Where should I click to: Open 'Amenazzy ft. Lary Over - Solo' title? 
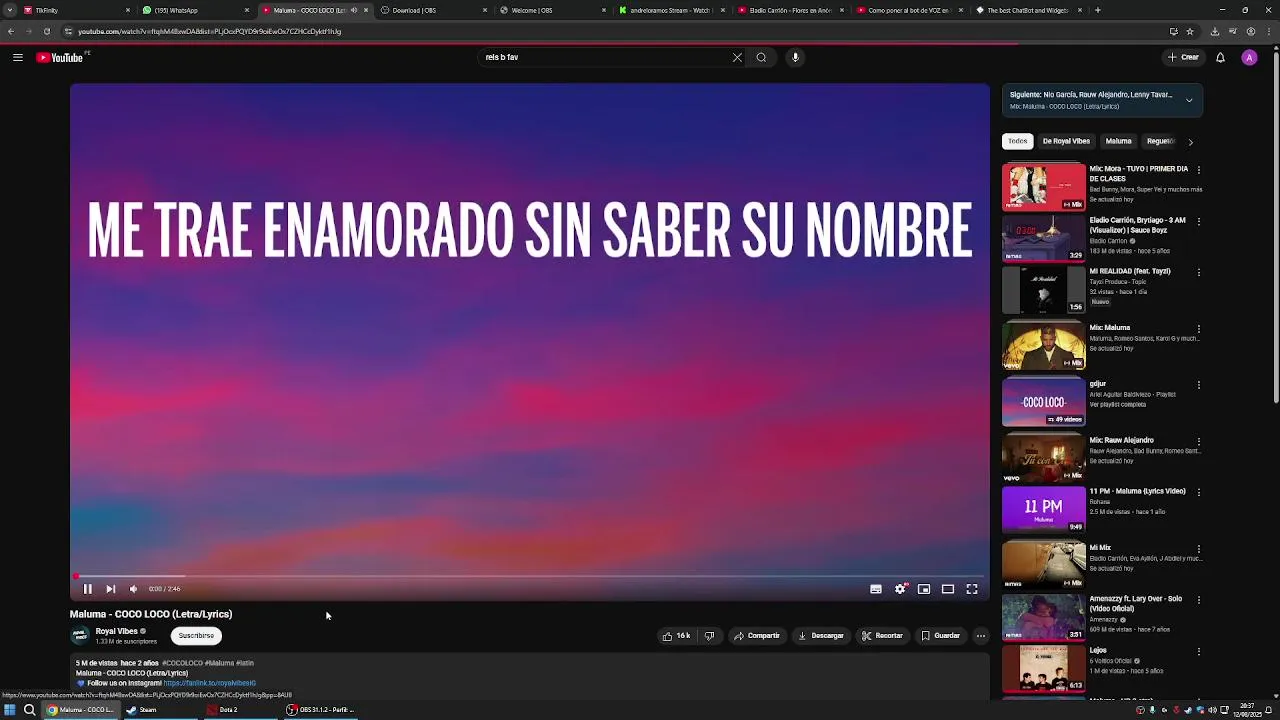click(1136, 603)
